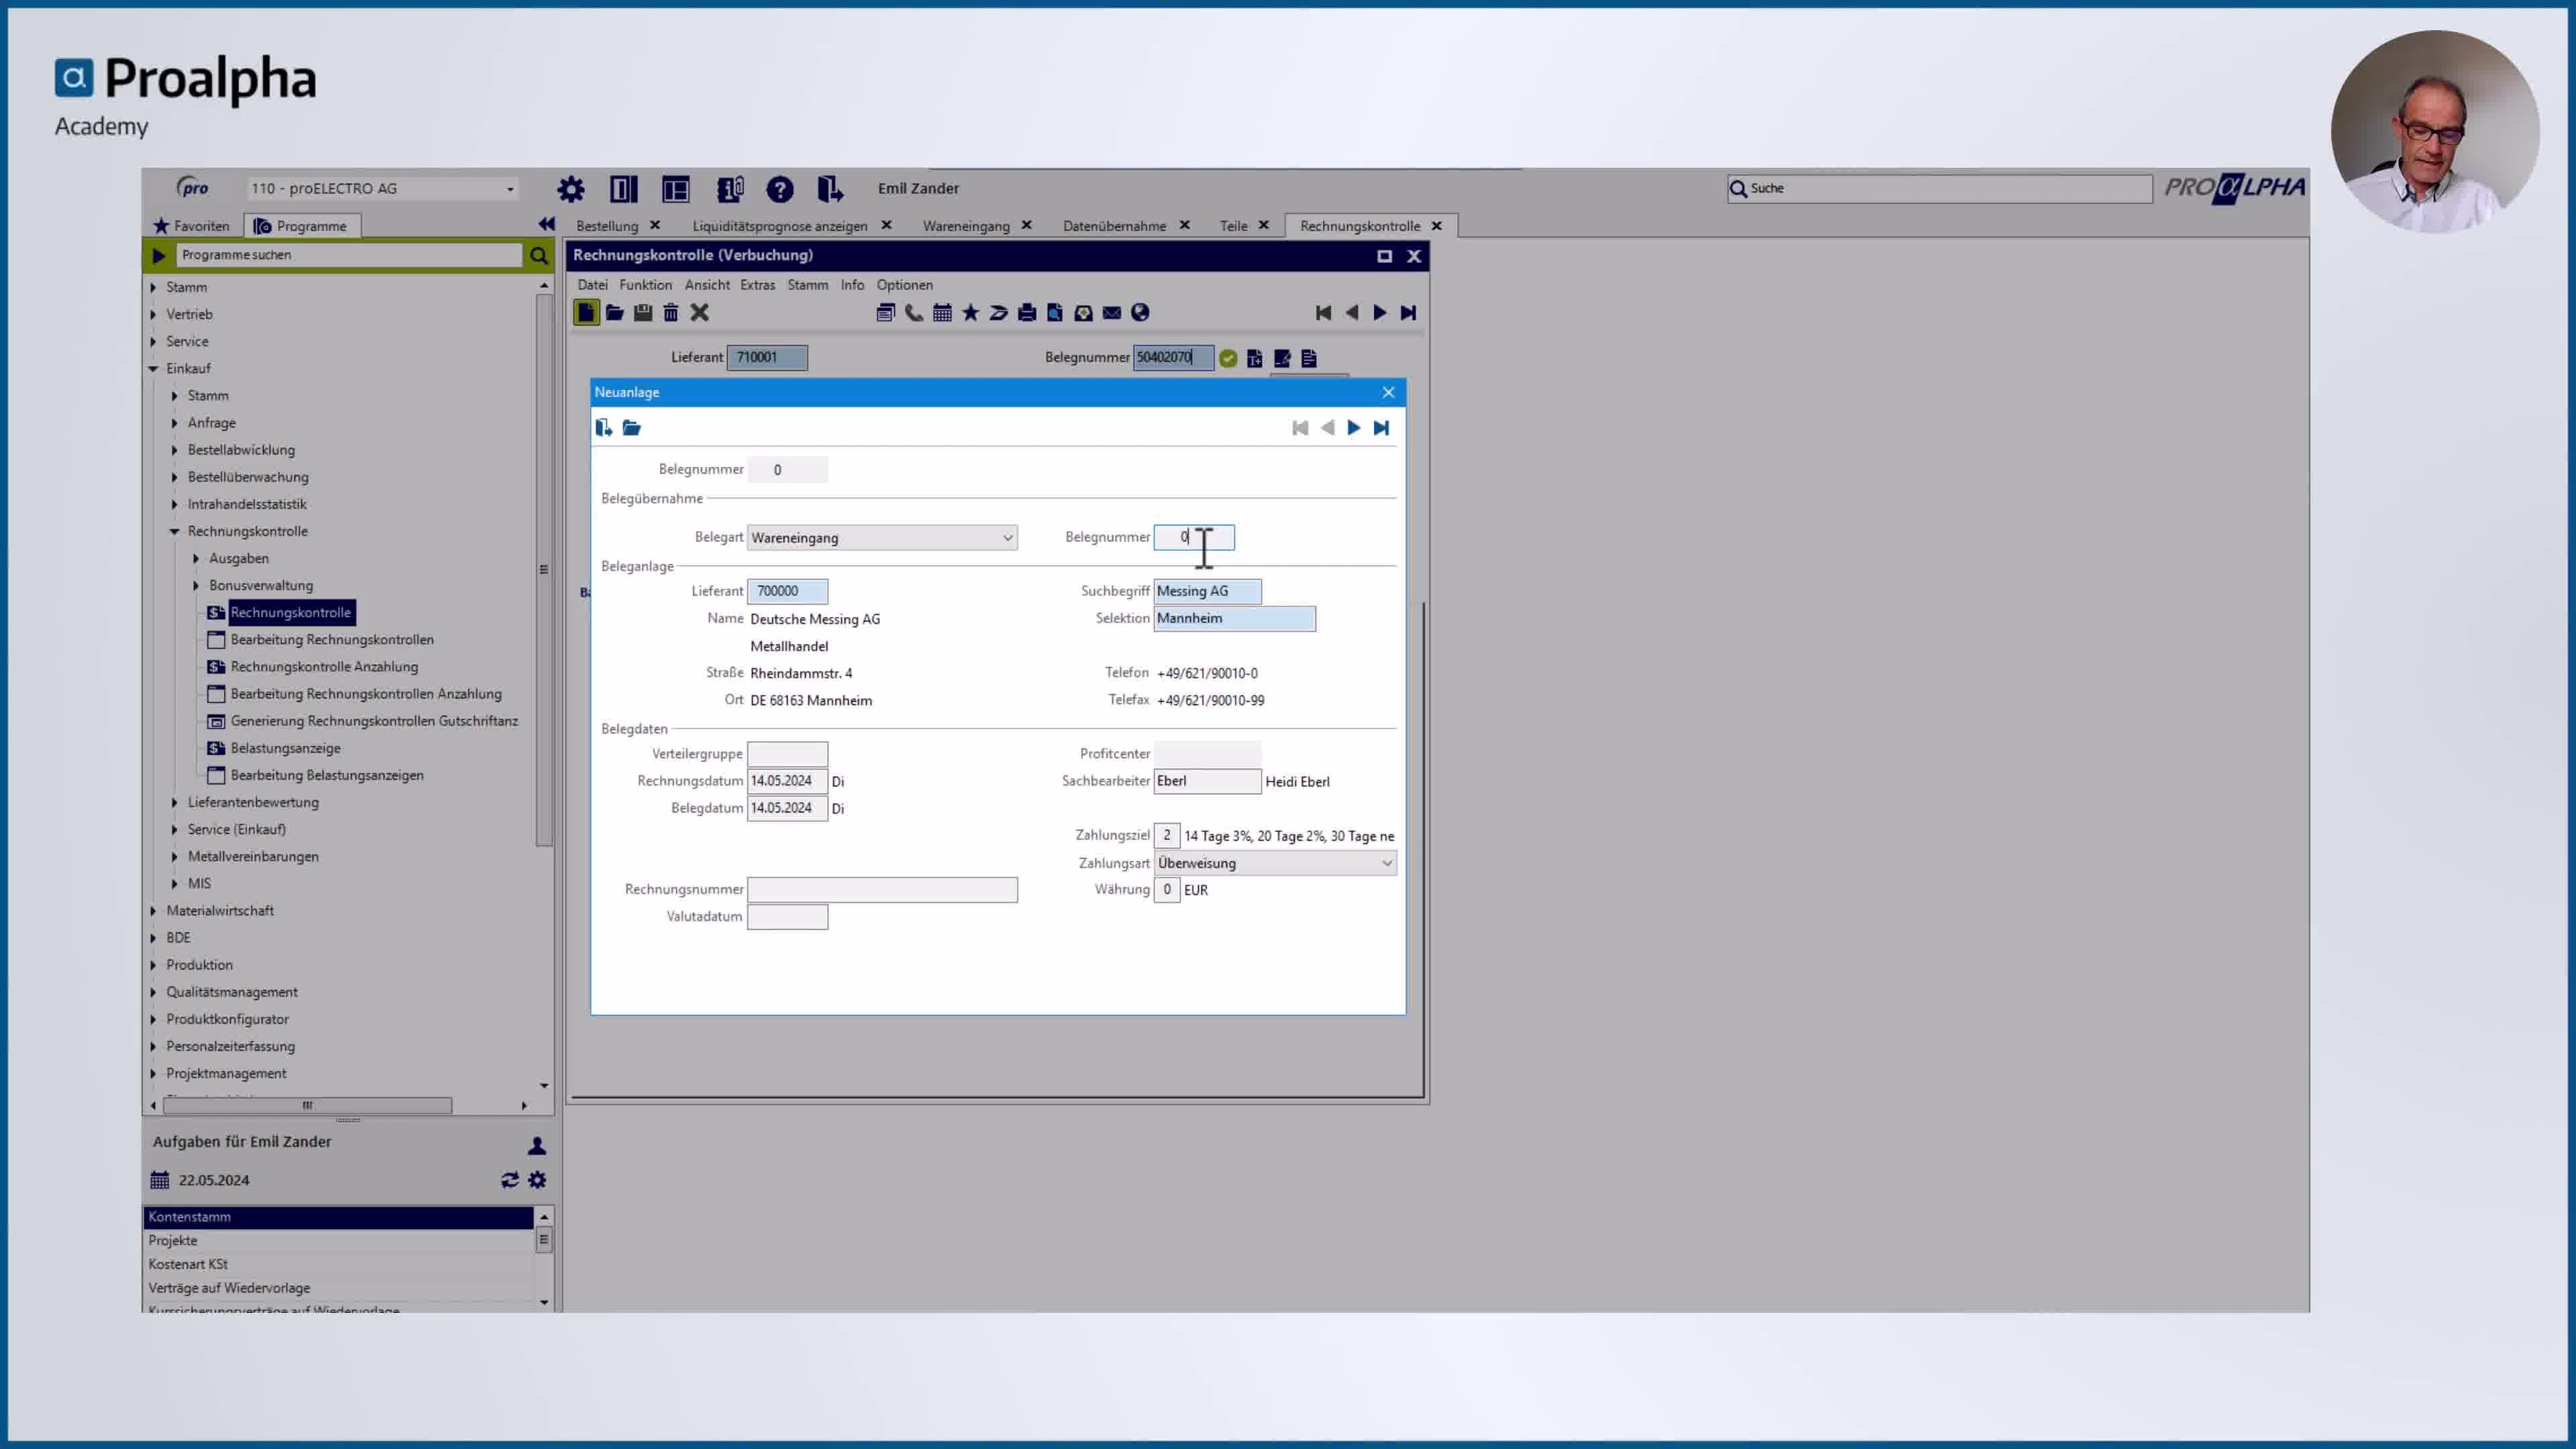This screenshot has width=2576, height=1449.
Task: Click the Rechnungsdatum field 14.05.2024
Action: pyautogui.click(x=787, y=781)
